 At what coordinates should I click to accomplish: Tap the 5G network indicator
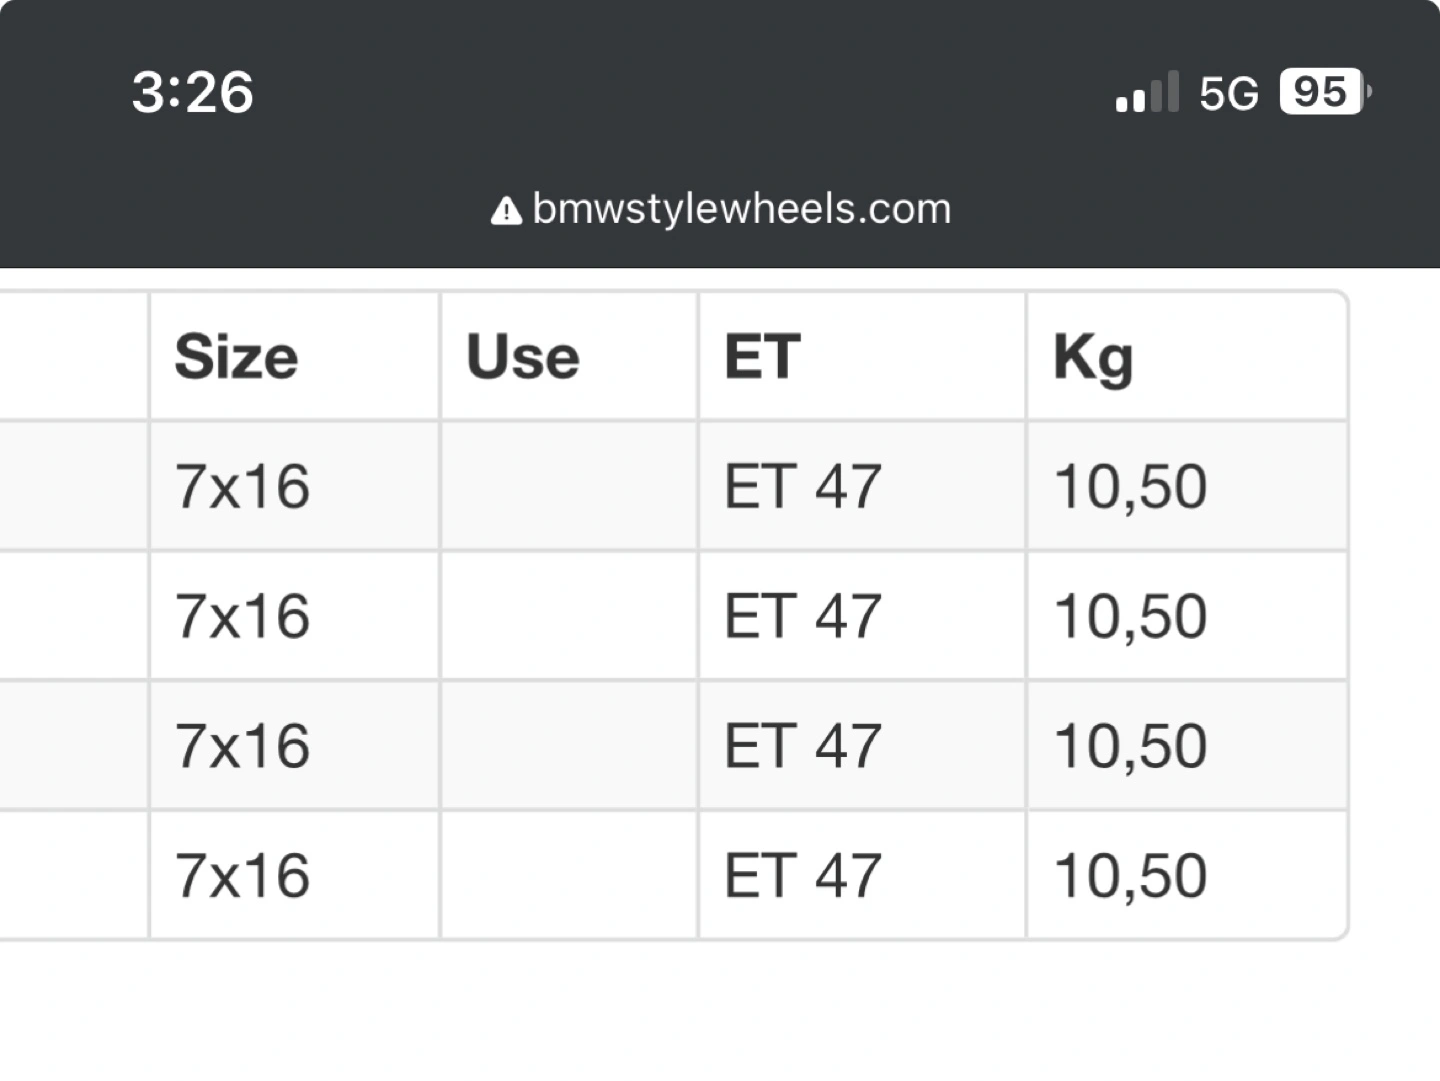(1228, 93)
